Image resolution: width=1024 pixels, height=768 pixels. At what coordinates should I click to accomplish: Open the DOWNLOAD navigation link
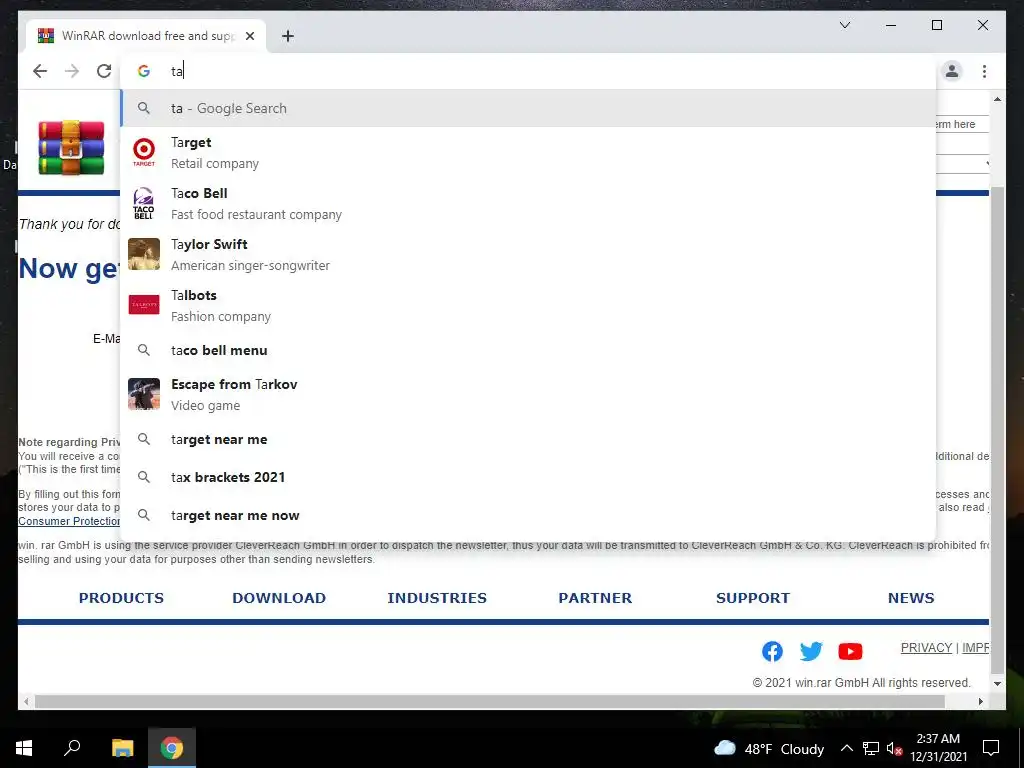[279, 598]
